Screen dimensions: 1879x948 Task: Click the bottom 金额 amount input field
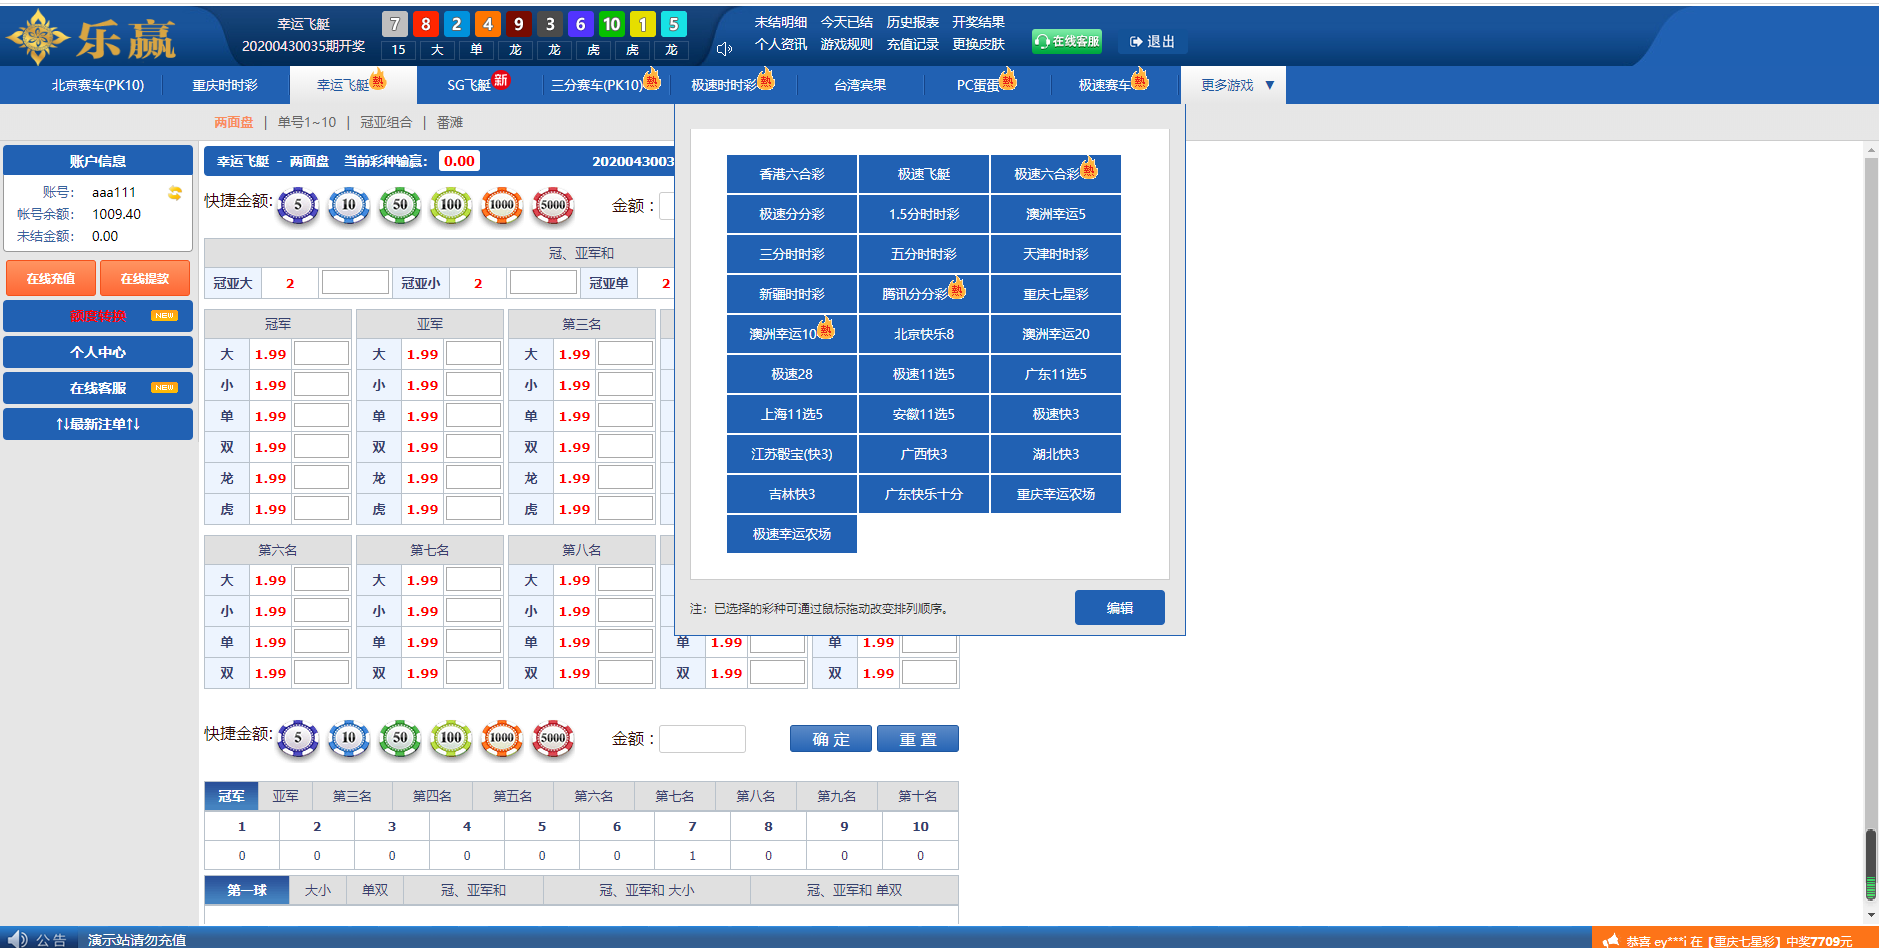click(702, 739)
